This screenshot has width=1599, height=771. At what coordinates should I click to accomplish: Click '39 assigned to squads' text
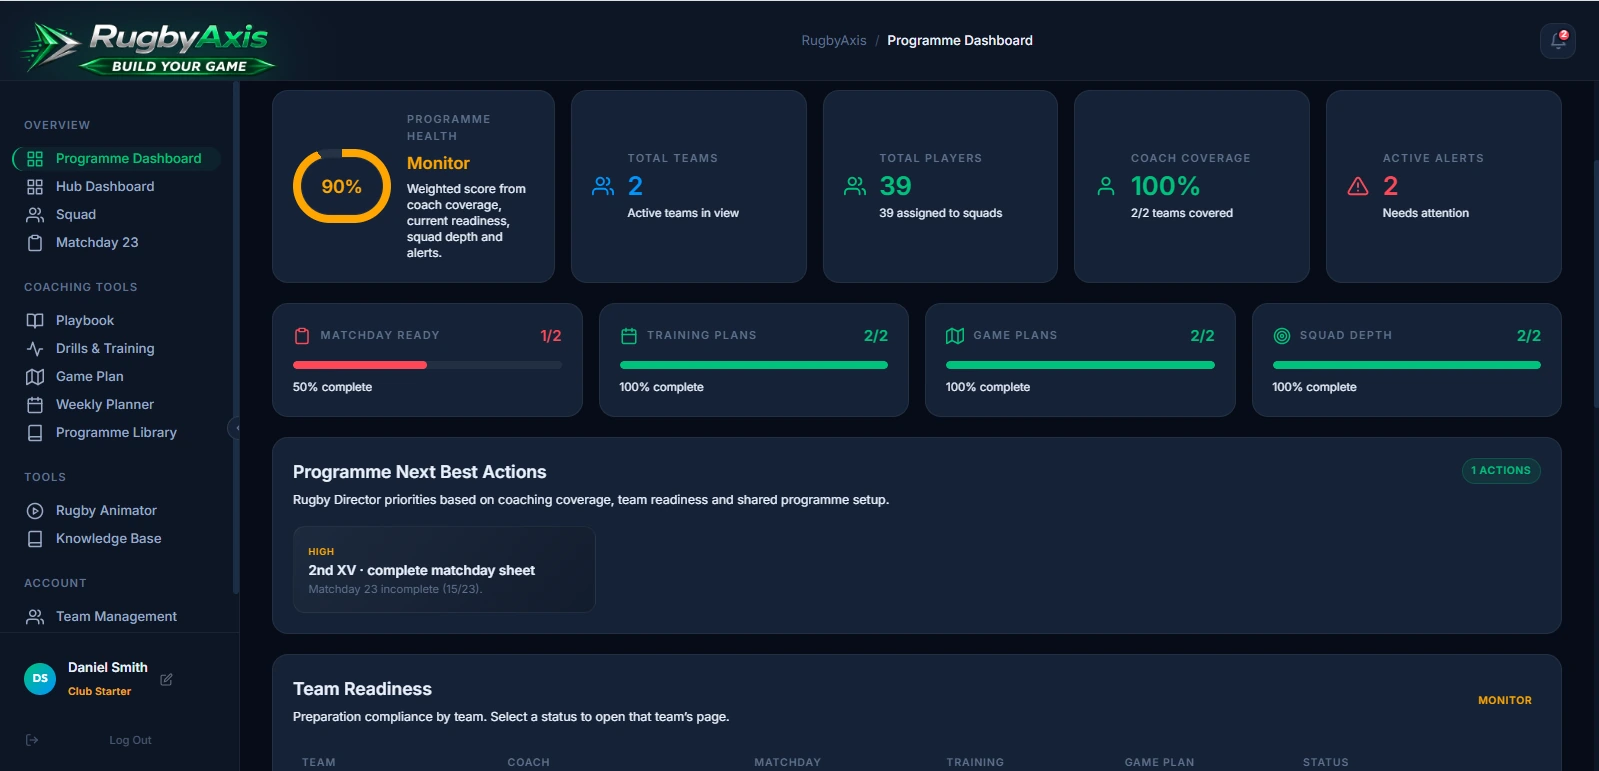941,213
